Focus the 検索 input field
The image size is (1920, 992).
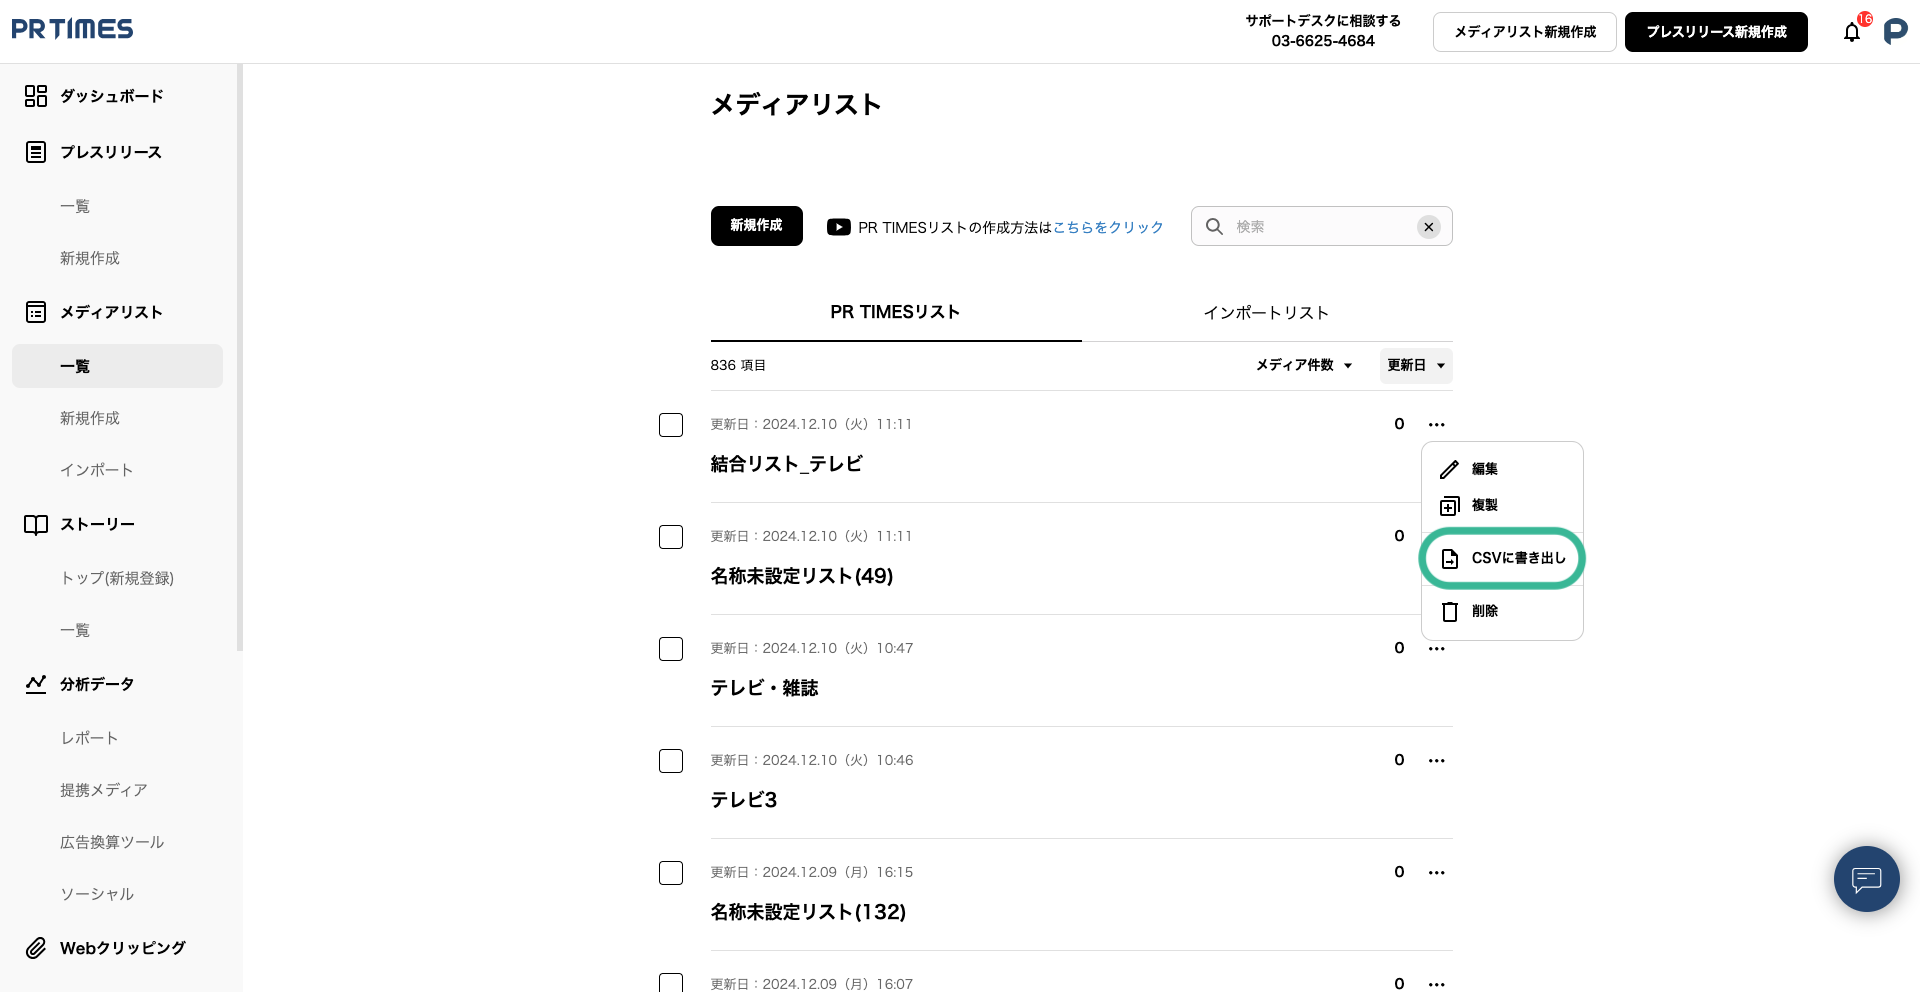pyautogui.click(x=1320, y=227)
